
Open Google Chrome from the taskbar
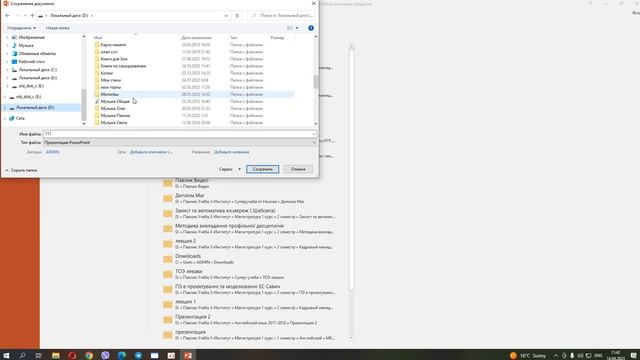click(x=89, y=355)
